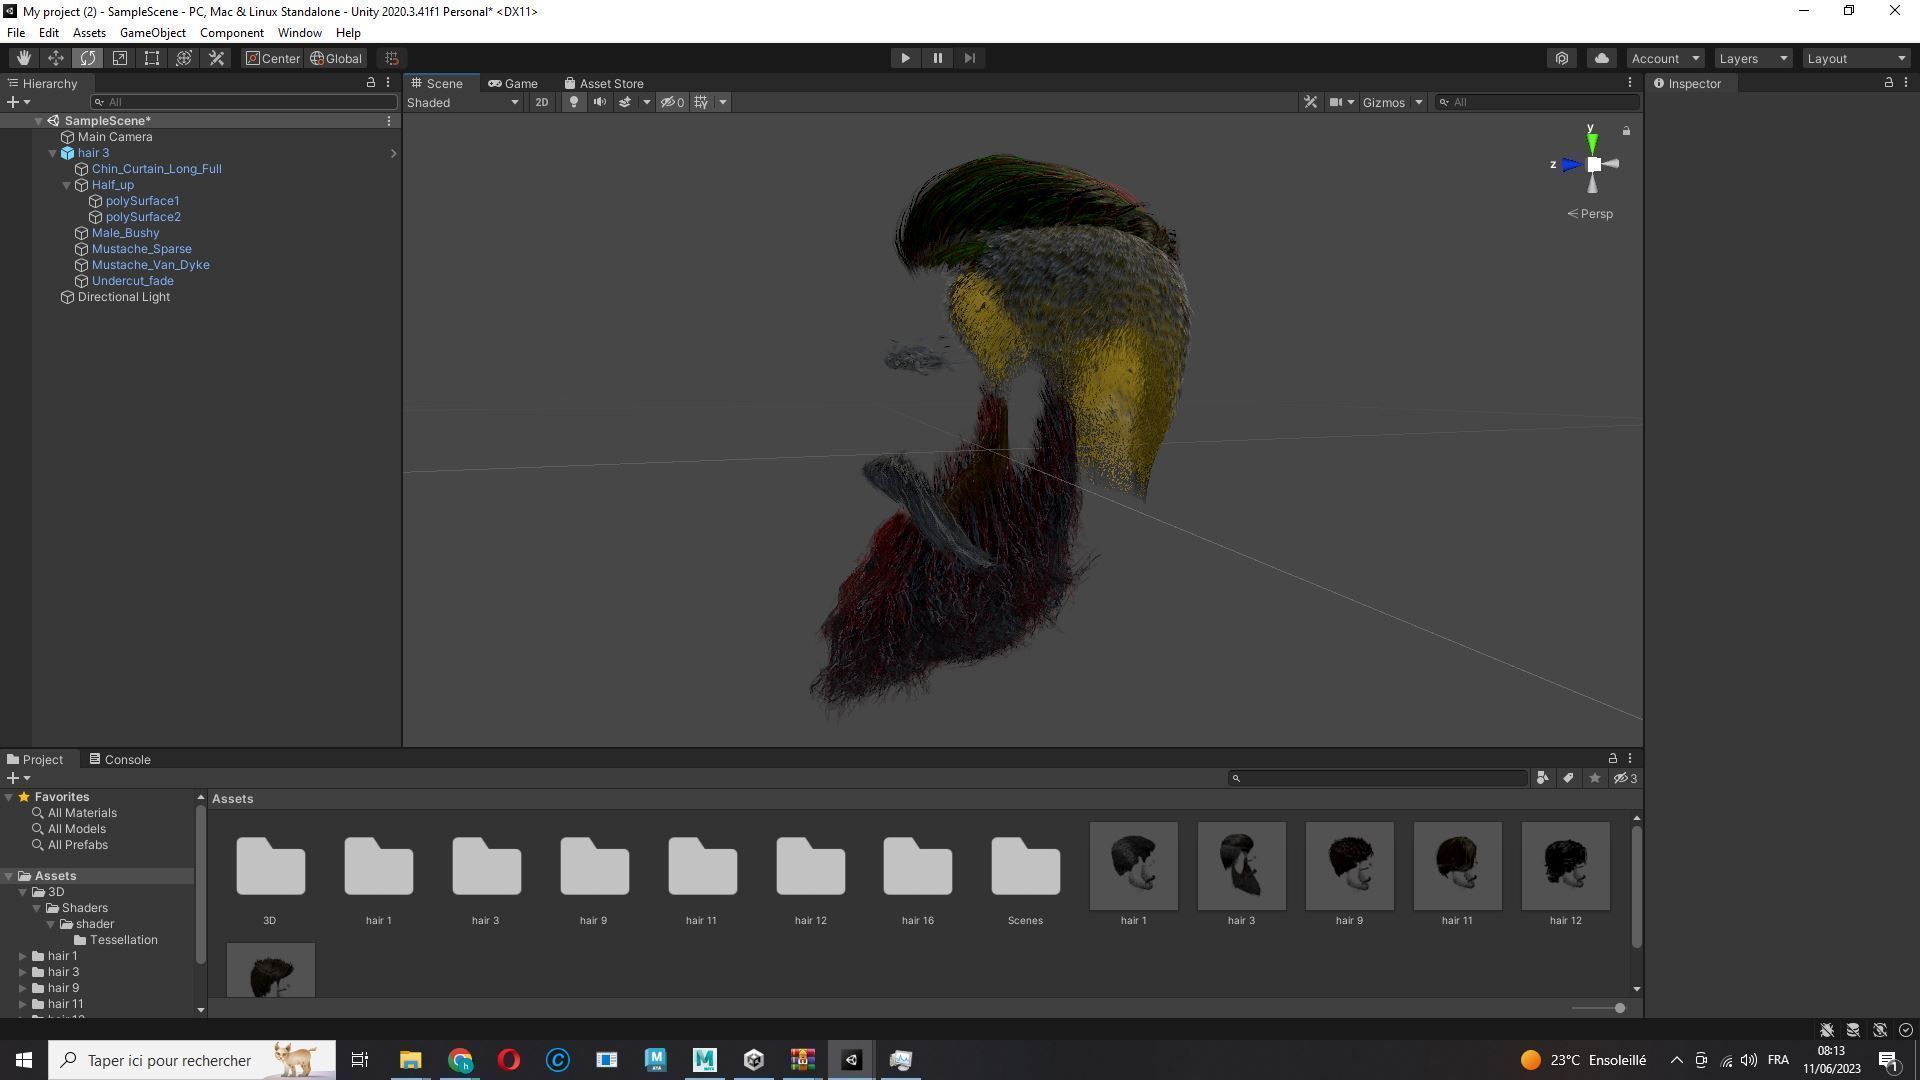Open the GameObject menu
The width and height of the screenshot is (1920, 1080).
click(x=152, y=33)
